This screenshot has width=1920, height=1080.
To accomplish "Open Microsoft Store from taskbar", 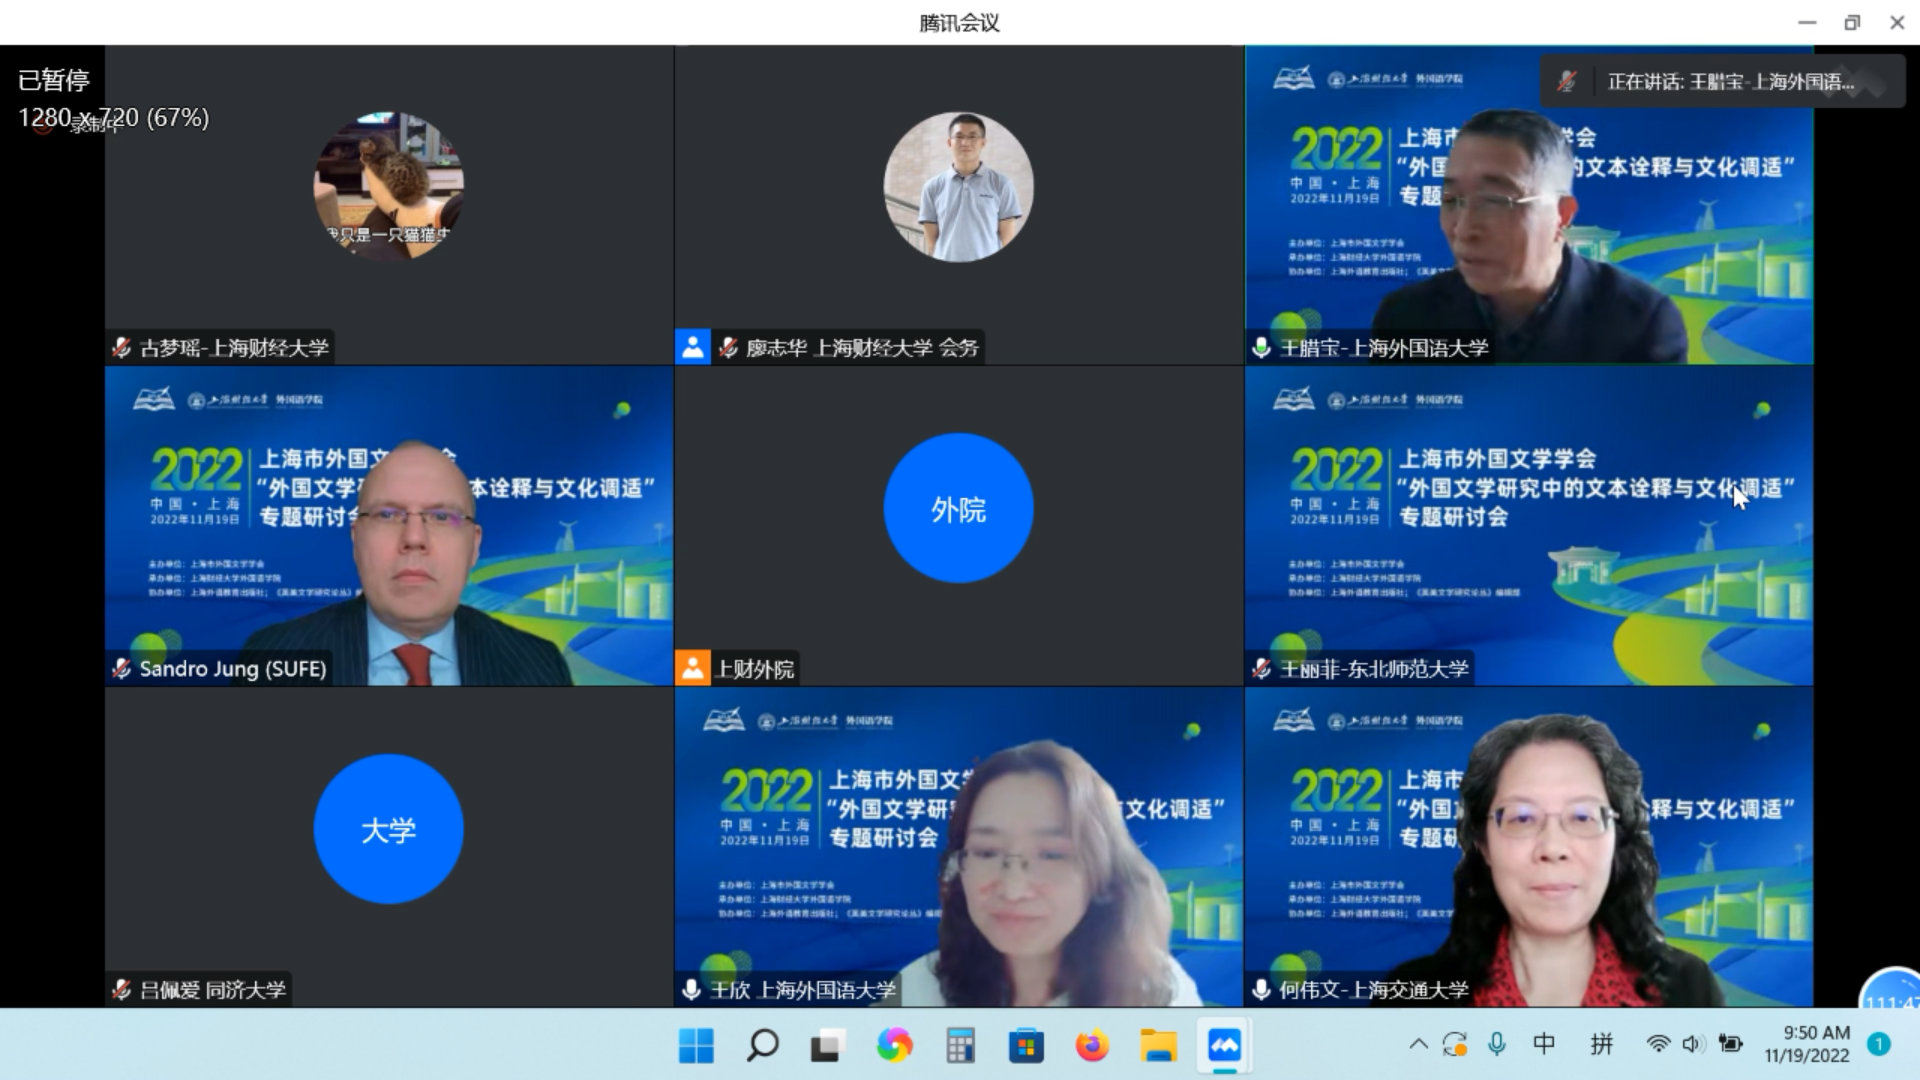I will [x=1026, y=1046].
